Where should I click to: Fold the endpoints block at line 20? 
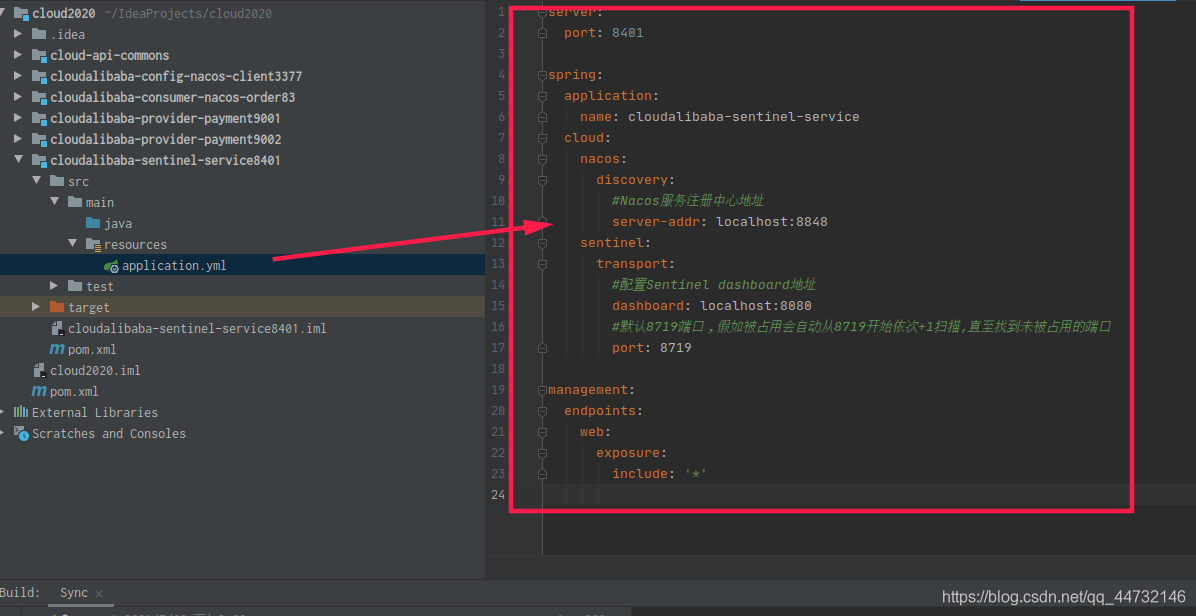click(542, 410)
